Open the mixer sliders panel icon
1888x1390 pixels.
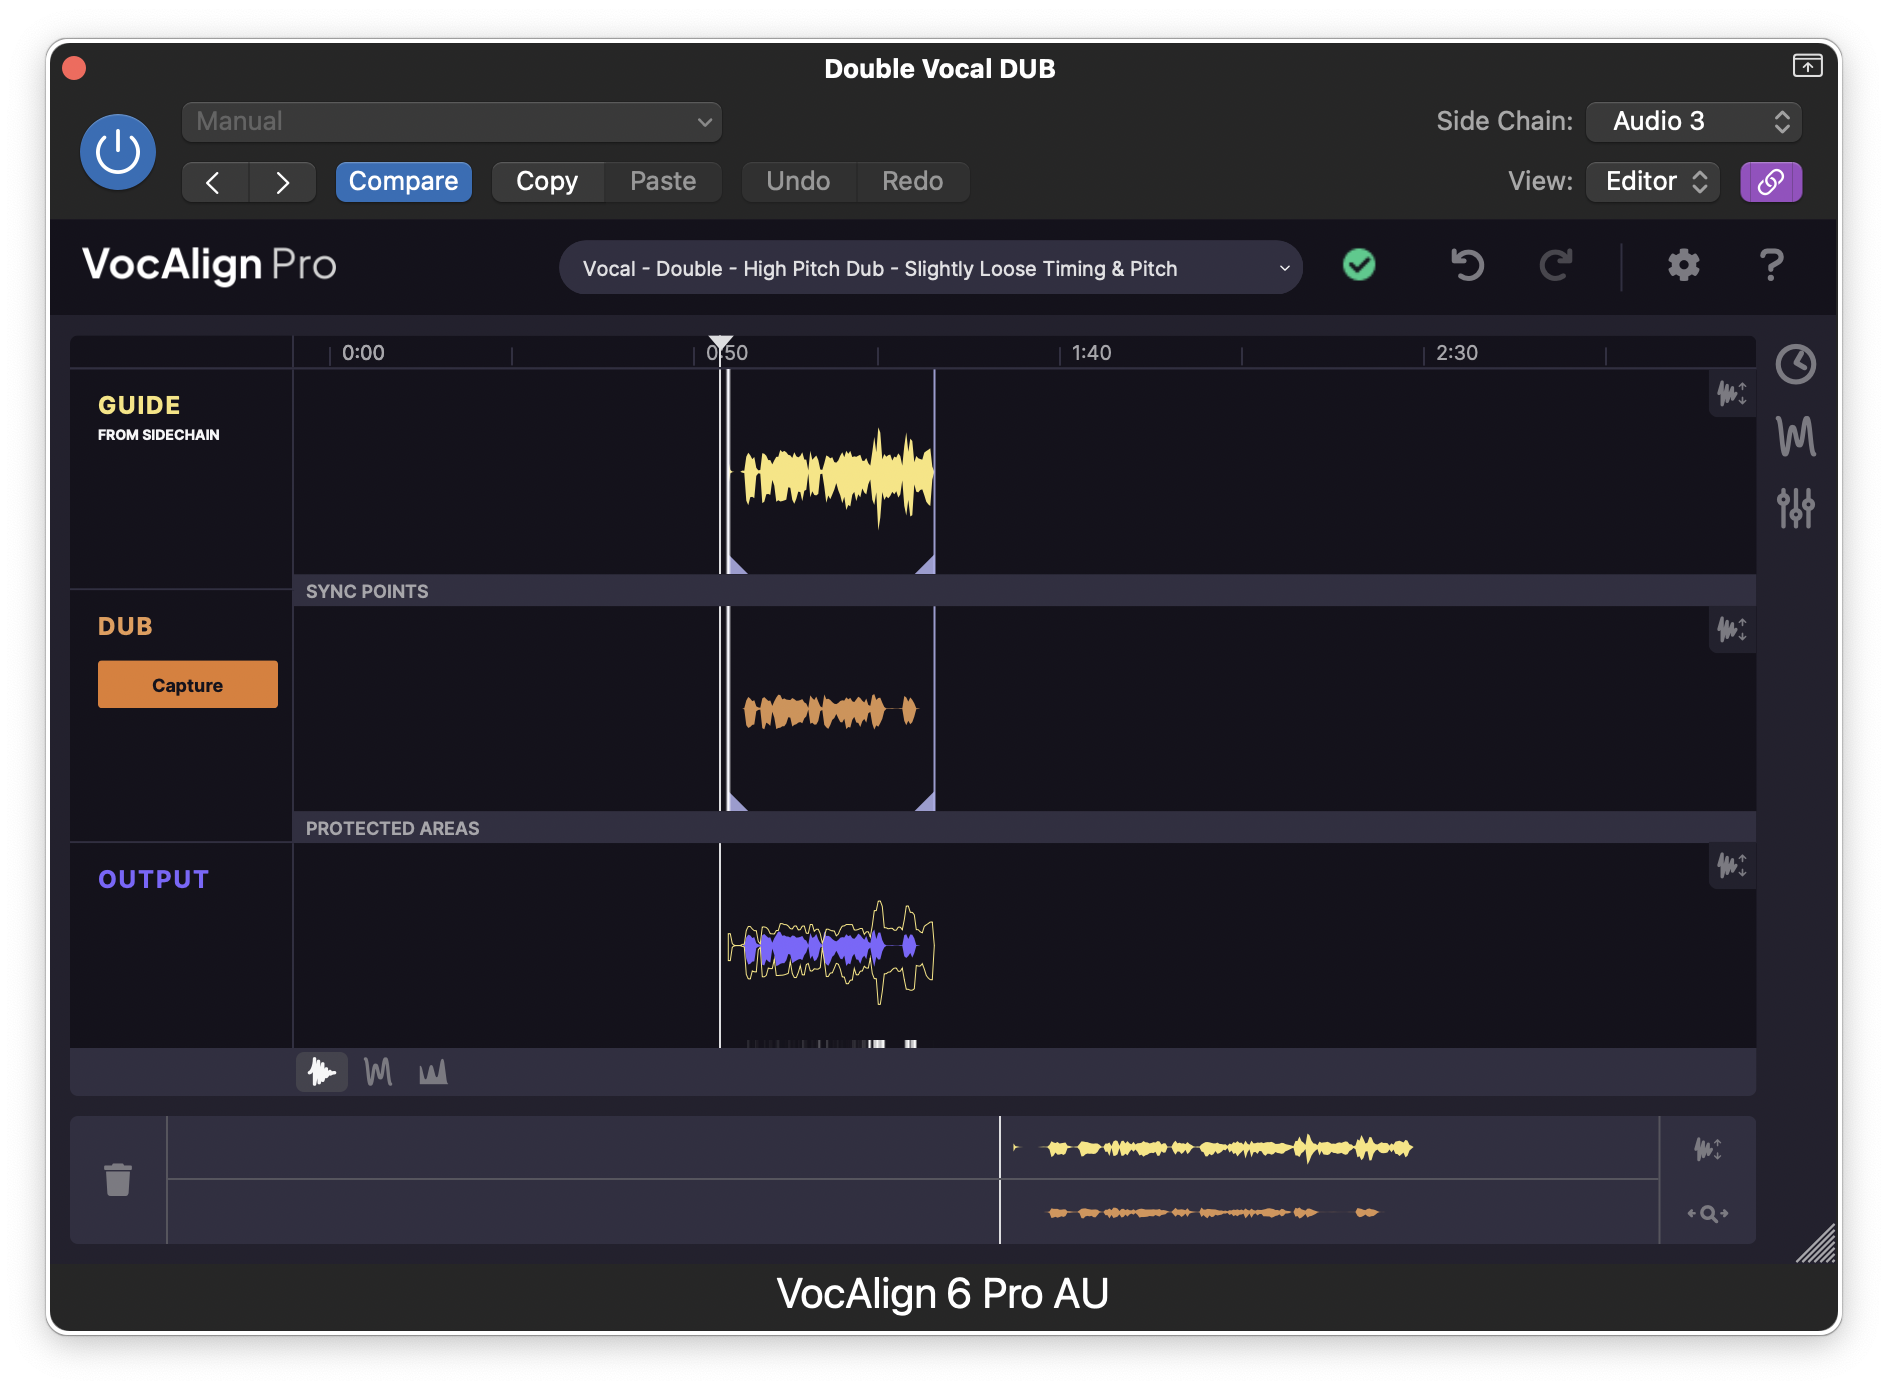(1795, 508)
